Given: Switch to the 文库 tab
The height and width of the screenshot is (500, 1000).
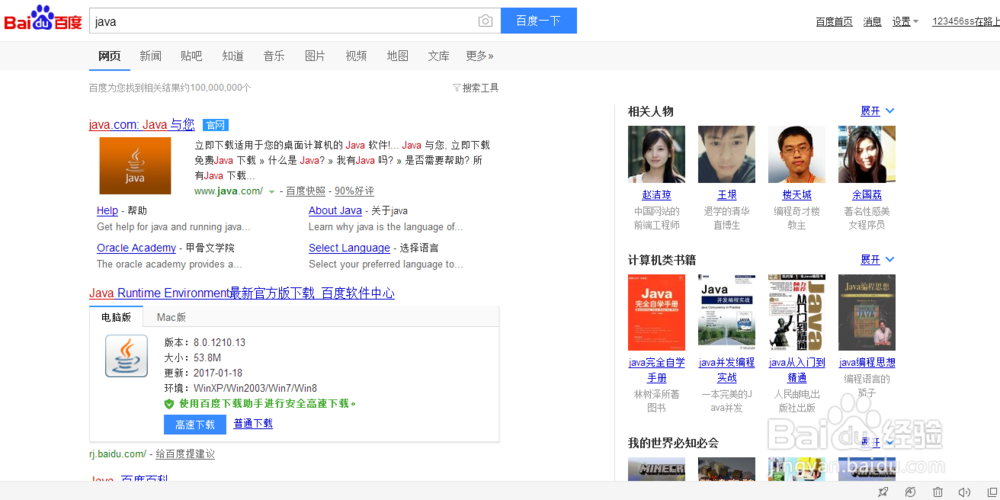Looking at the screenshot, I should pos(439,56).
